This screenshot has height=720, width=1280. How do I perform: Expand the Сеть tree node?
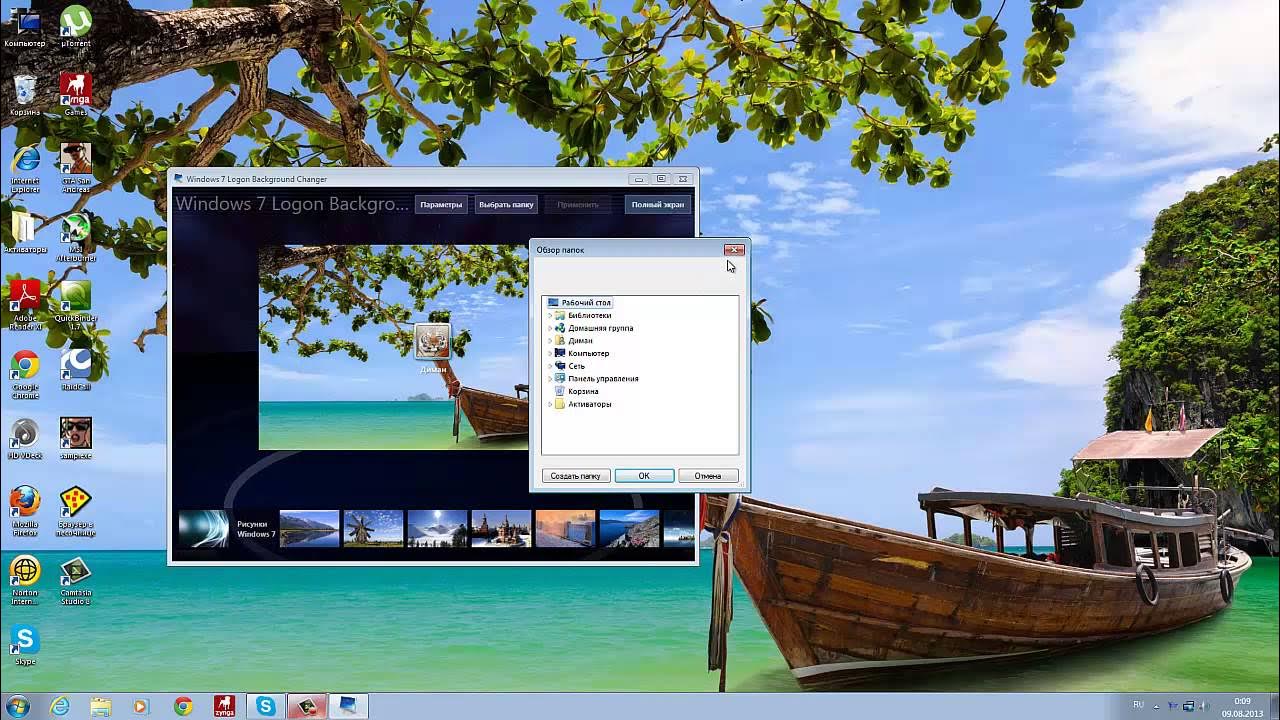(x=550, y=366)
